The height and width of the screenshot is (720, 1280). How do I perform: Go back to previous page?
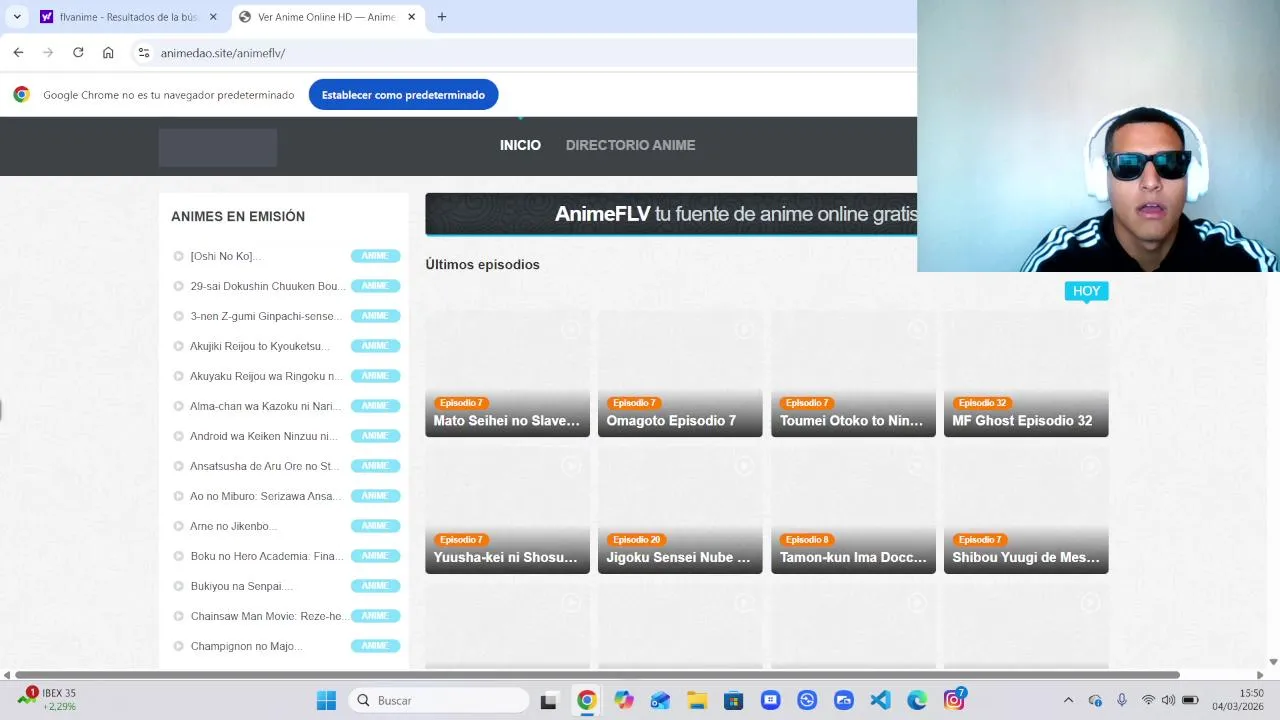(x=18, y=53)
